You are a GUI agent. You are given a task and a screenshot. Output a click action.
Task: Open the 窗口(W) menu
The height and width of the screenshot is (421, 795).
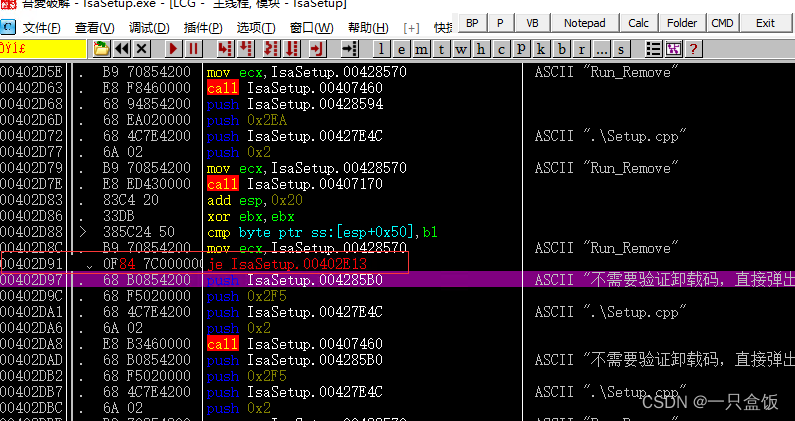(x=311, y=27)
